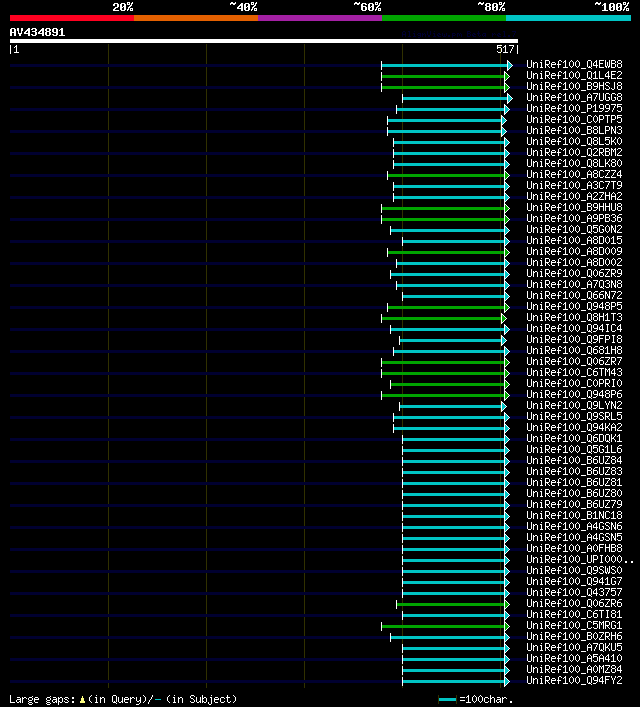The image size is (640, 707).
Task: Select UniRef100_C0PRI0 hit name
Action: coord(574,383)
